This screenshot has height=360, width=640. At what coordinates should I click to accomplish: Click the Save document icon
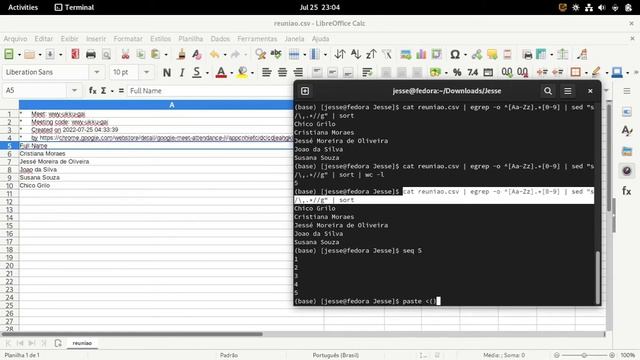pyautogui.click(x=50, y=54)
